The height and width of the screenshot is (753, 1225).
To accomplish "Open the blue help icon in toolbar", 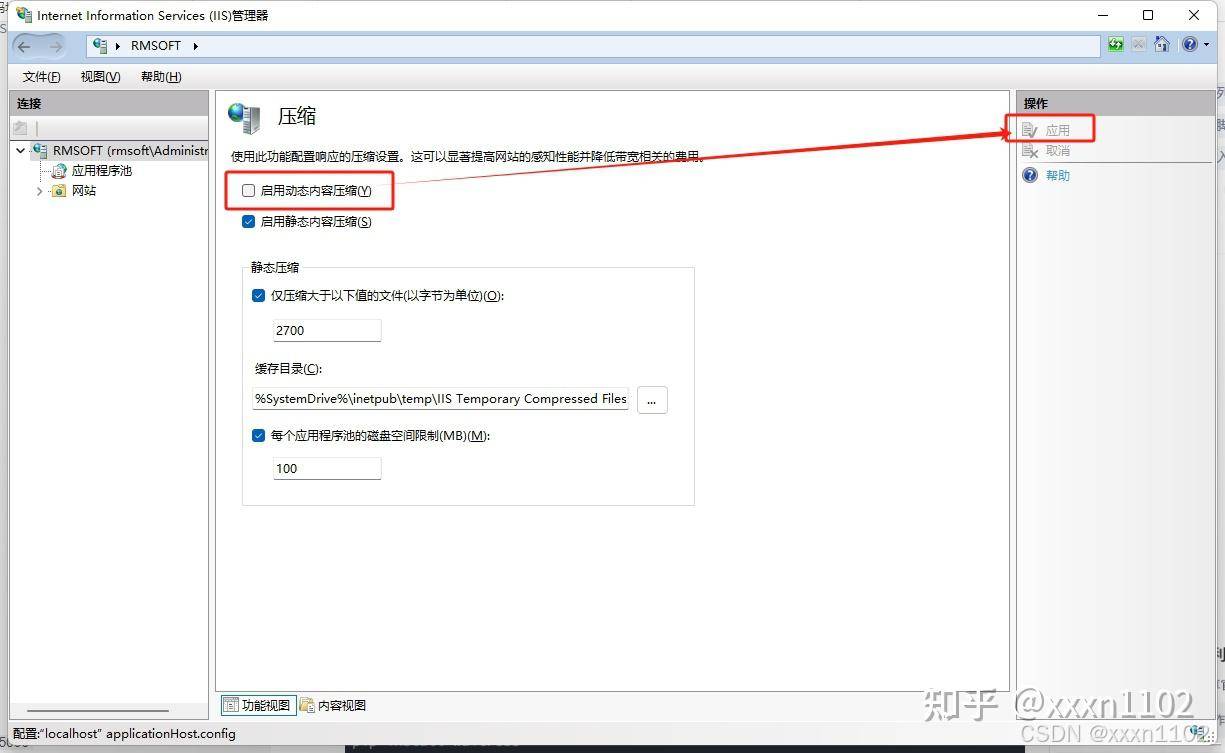I will coord(1189,45).
